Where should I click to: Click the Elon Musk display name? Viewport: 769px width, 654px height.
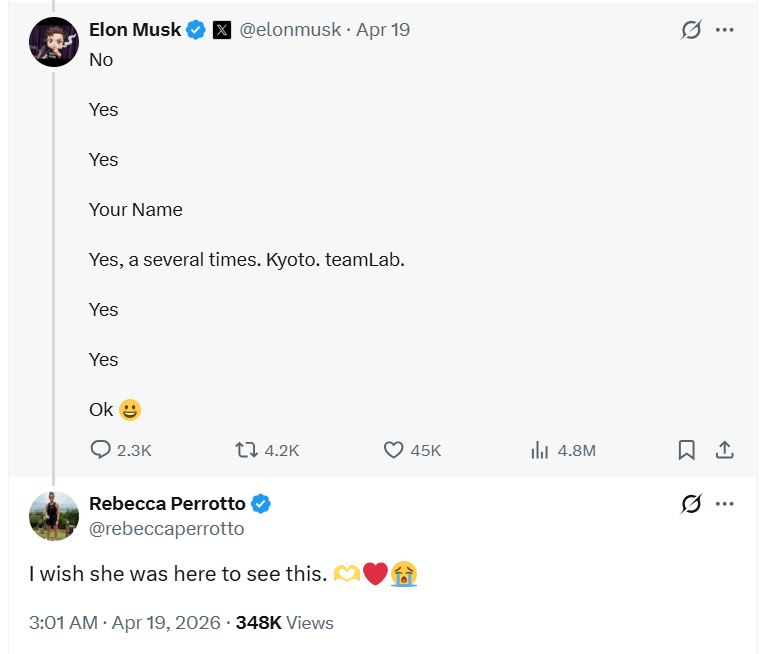tap(135, 30)
